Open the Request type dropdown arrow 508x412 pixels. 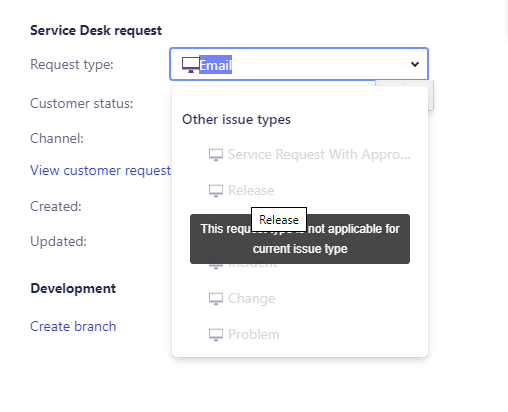click(x=415, y=64)
